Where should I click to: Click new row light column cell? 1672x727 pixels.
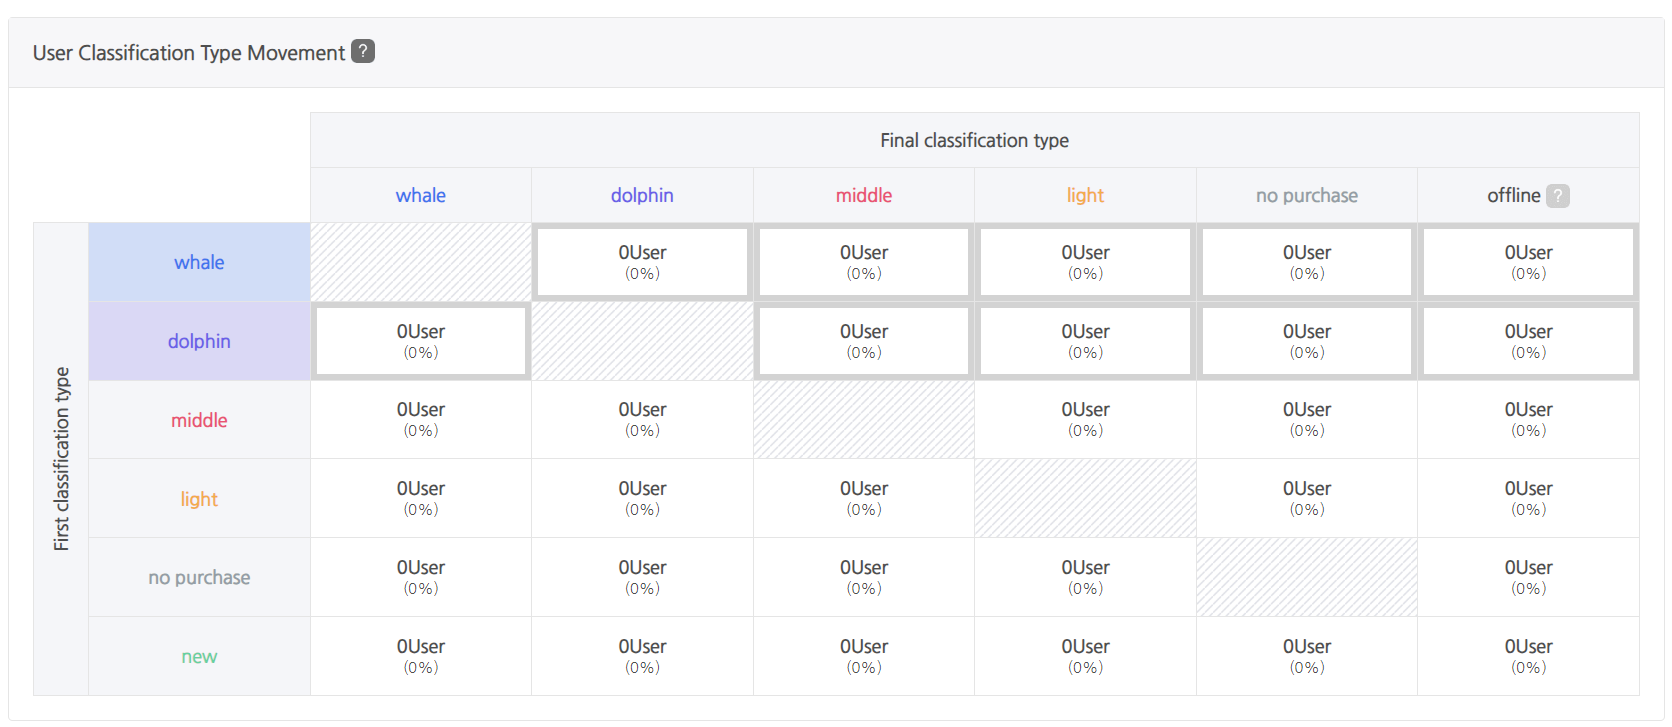(1085, 656)
